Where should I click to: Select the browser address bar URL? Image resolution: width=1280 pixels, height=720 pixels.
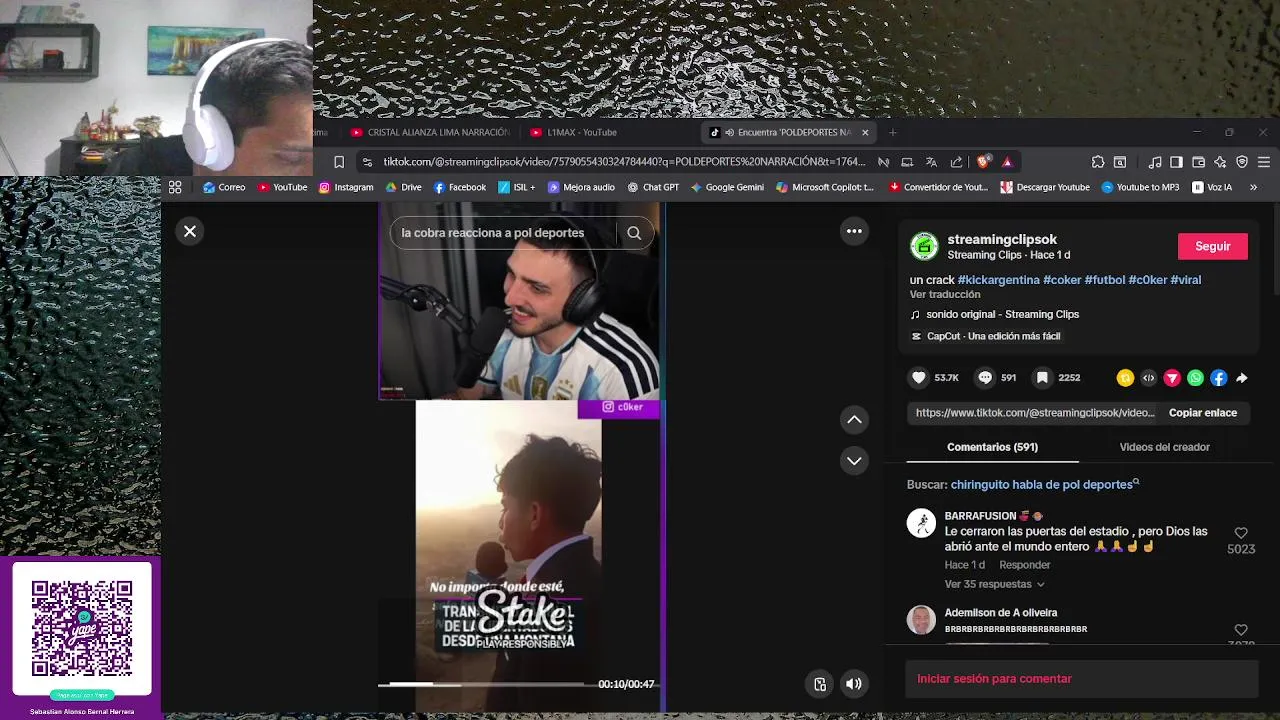(624, 162)
